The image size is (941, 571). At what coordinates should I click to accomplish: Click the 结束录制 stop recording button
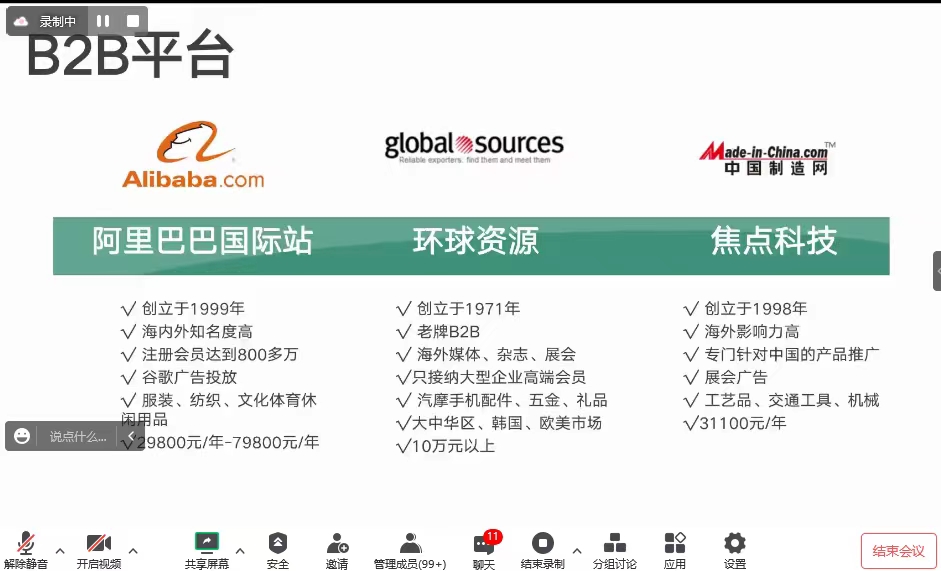542,549
